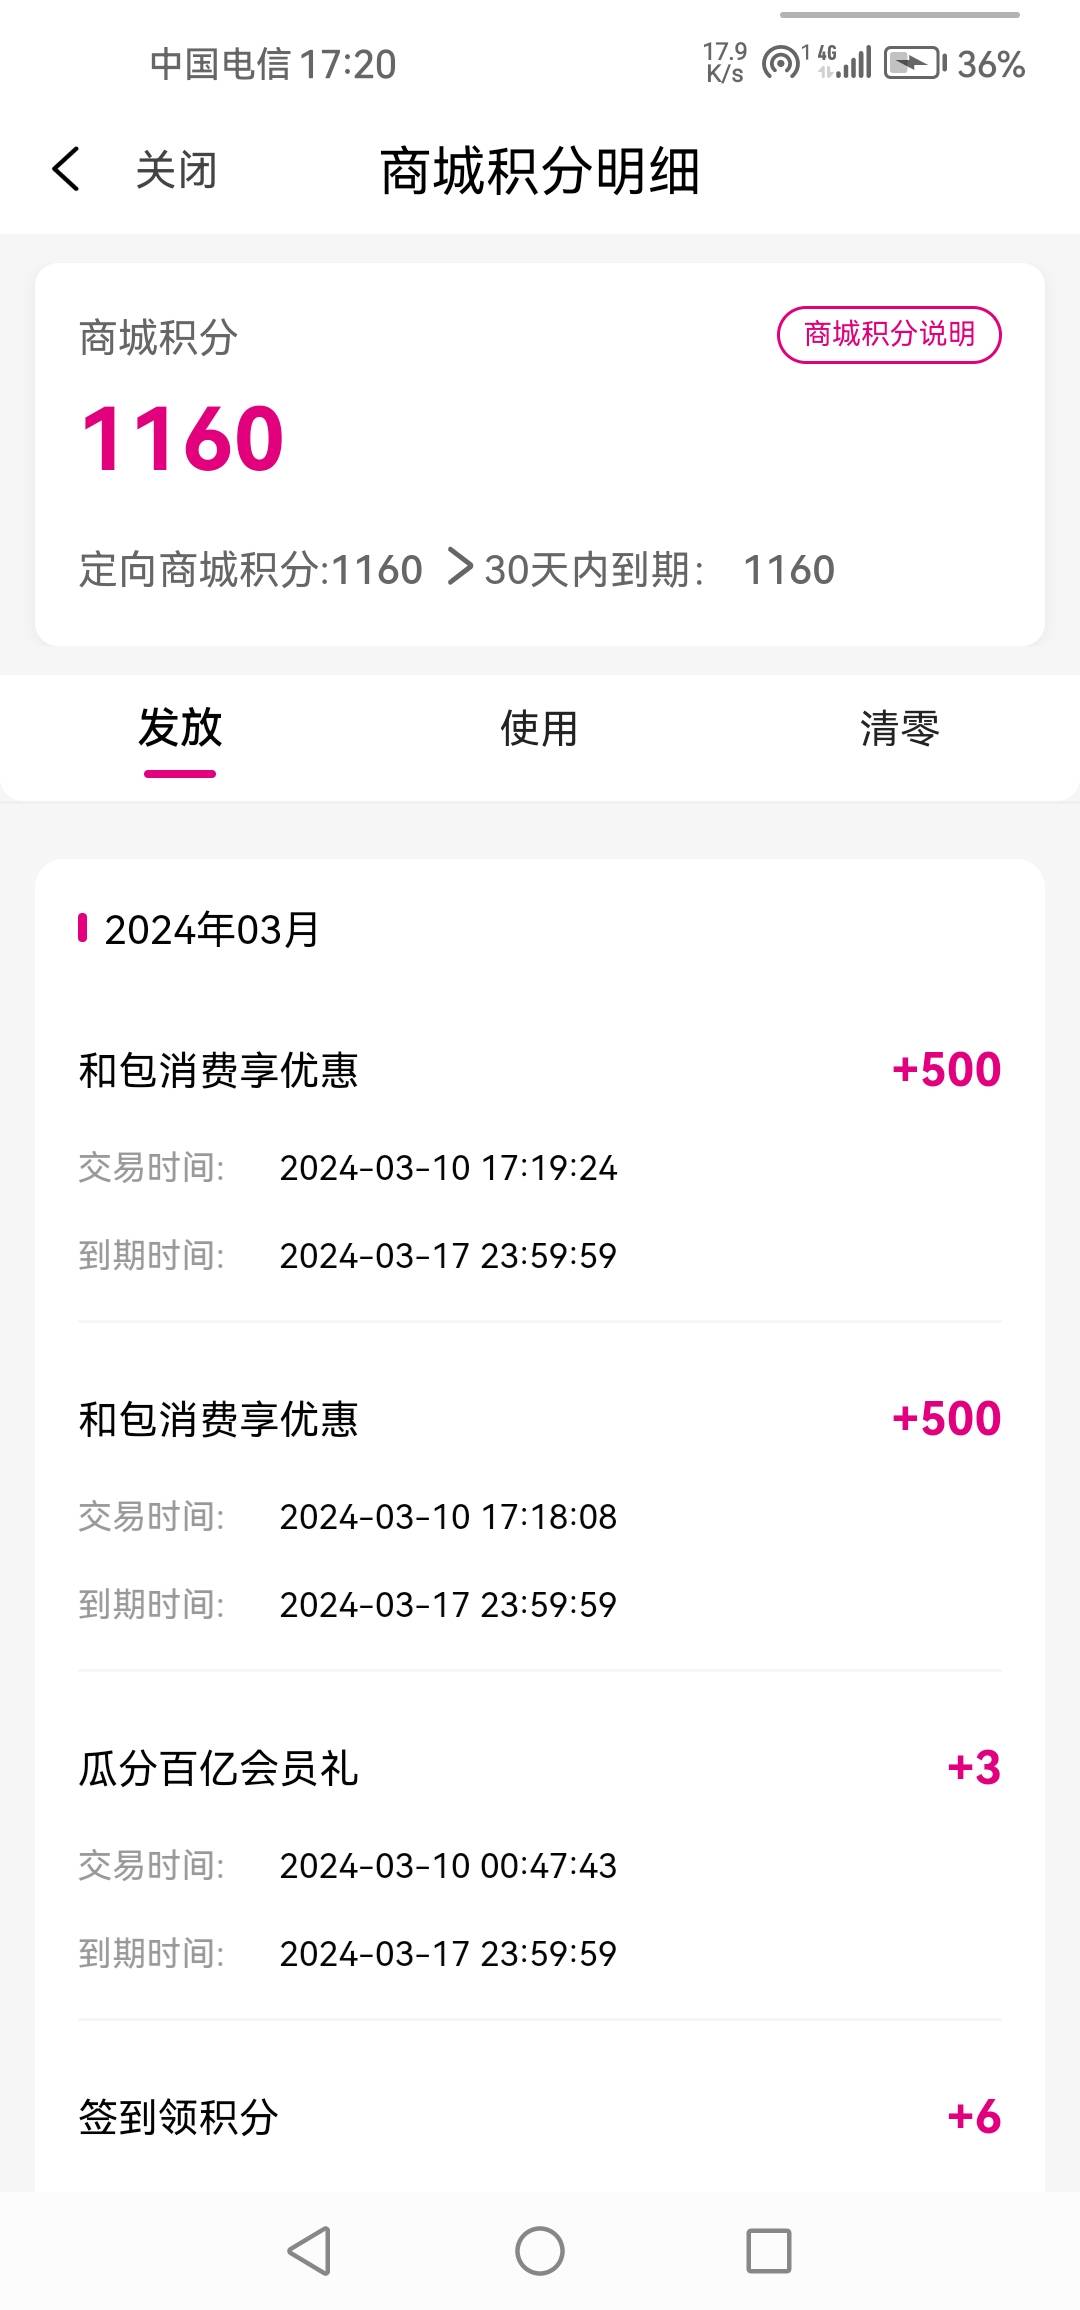Tap the 1160 points balance

pos(183,438)
